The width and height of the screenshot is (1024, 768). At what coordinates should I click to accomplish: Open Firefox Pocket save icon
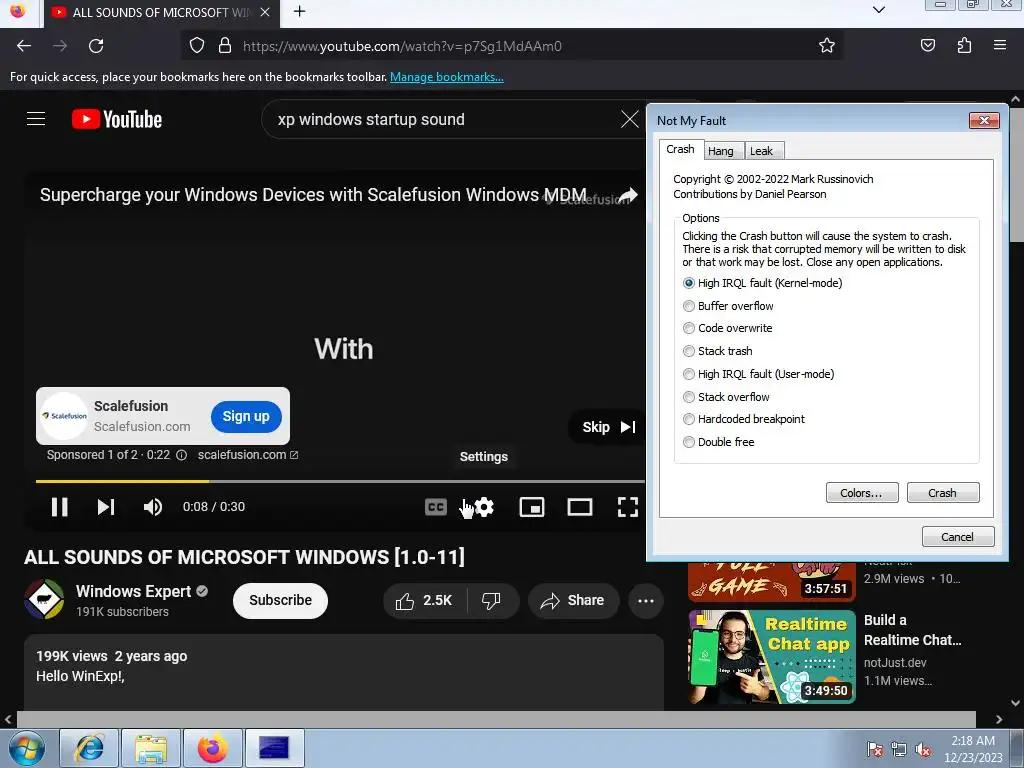point(928,46)
